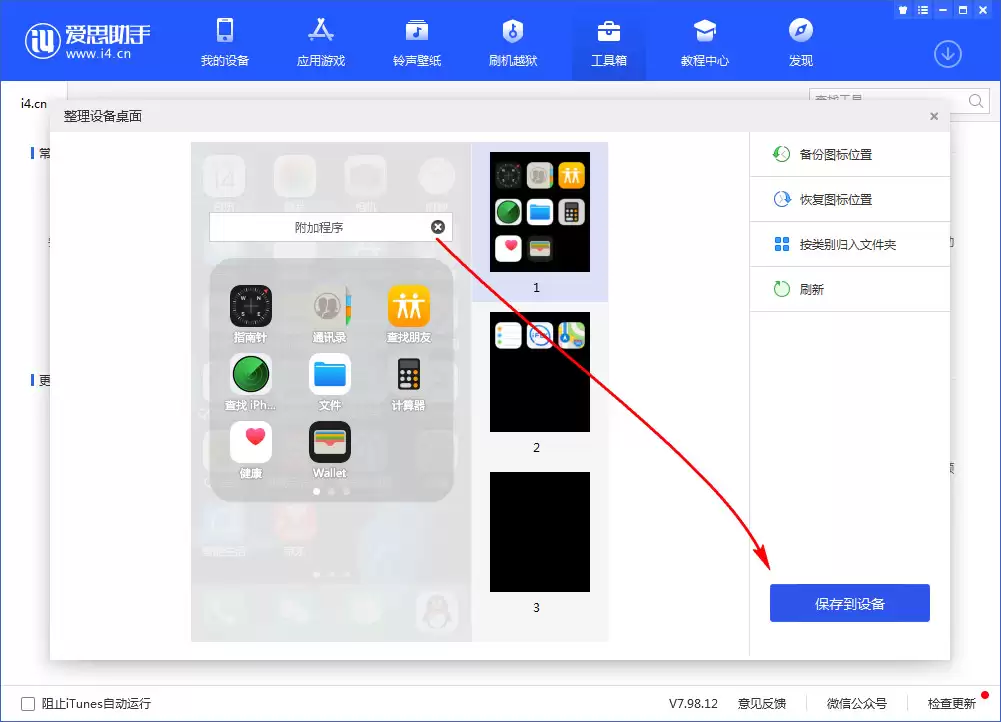The height and width of the screenshot is (722, 1001).
Task: Open the 发现 compass tab
Action: coord(801,42)
